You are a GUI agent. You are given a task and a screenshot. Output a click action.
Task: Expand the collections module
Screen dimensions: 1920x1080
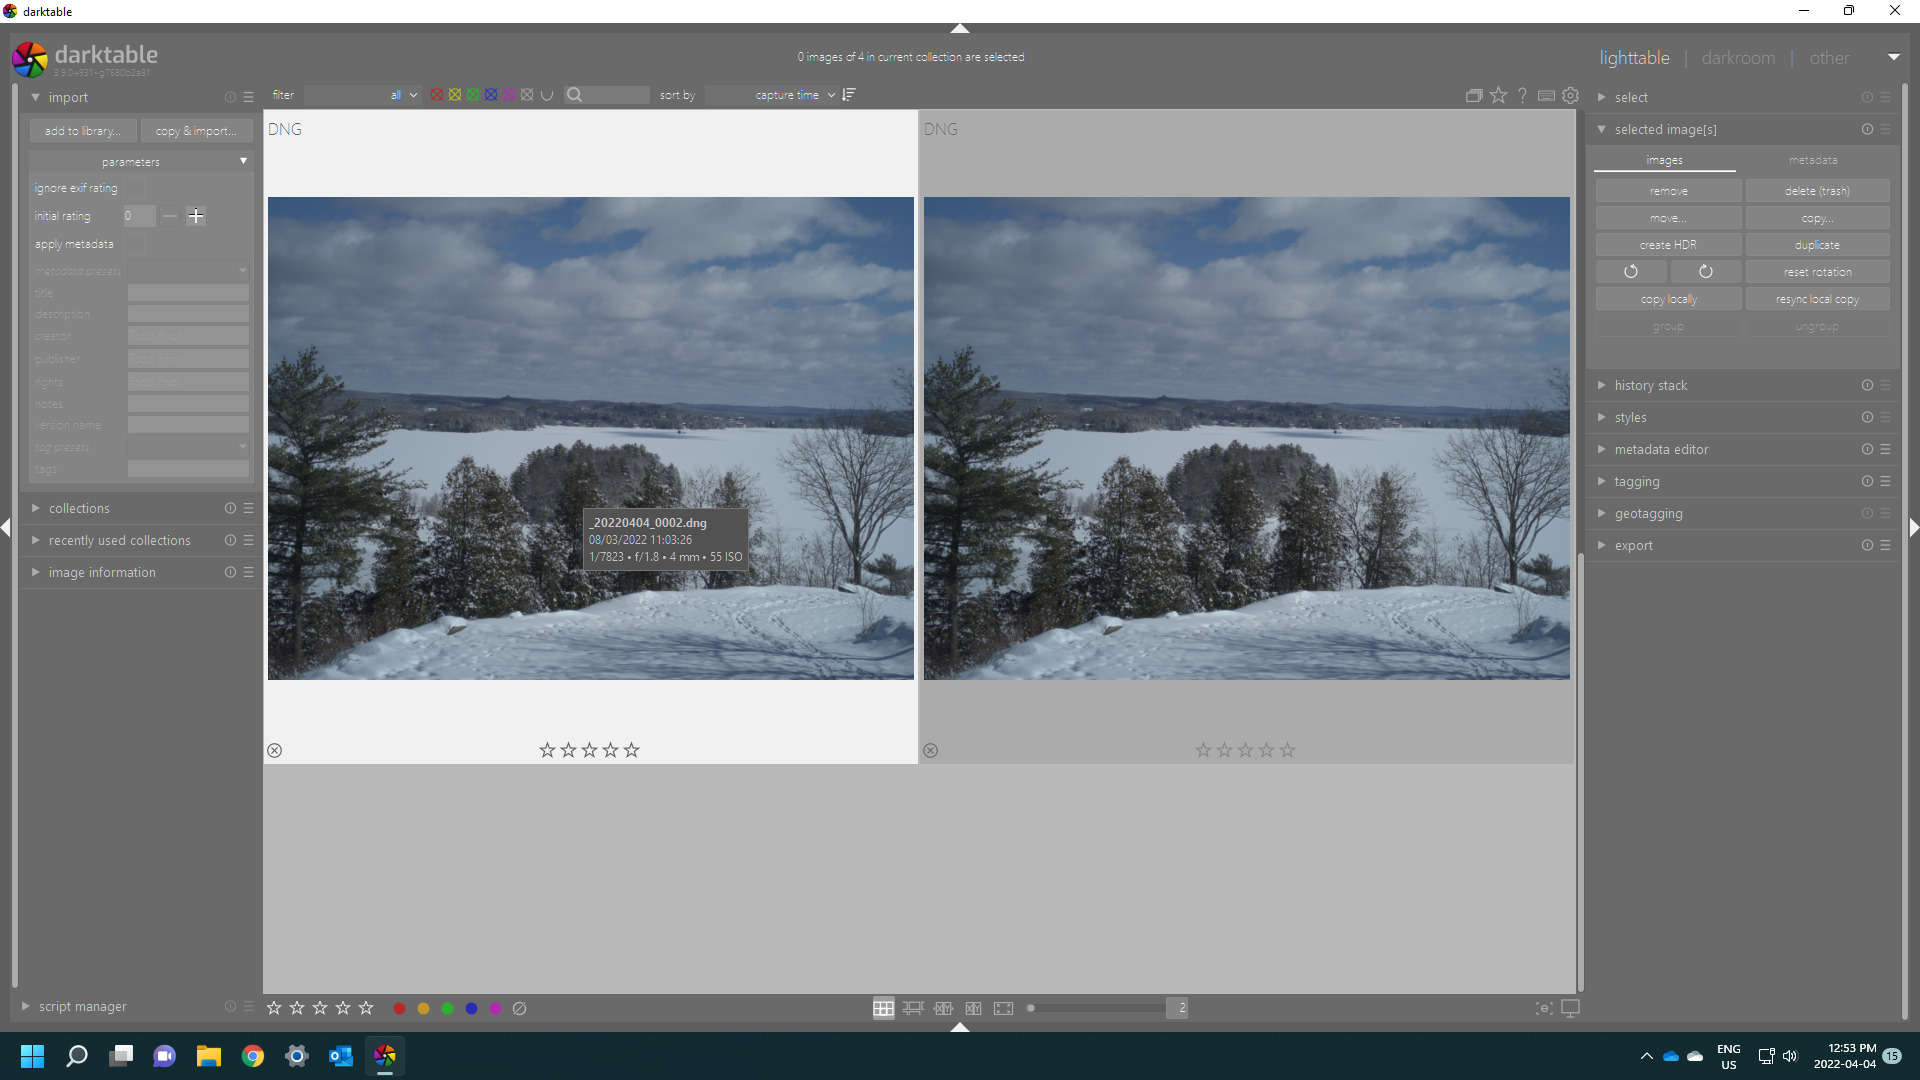pyautogui.click(x=79, y=508)
